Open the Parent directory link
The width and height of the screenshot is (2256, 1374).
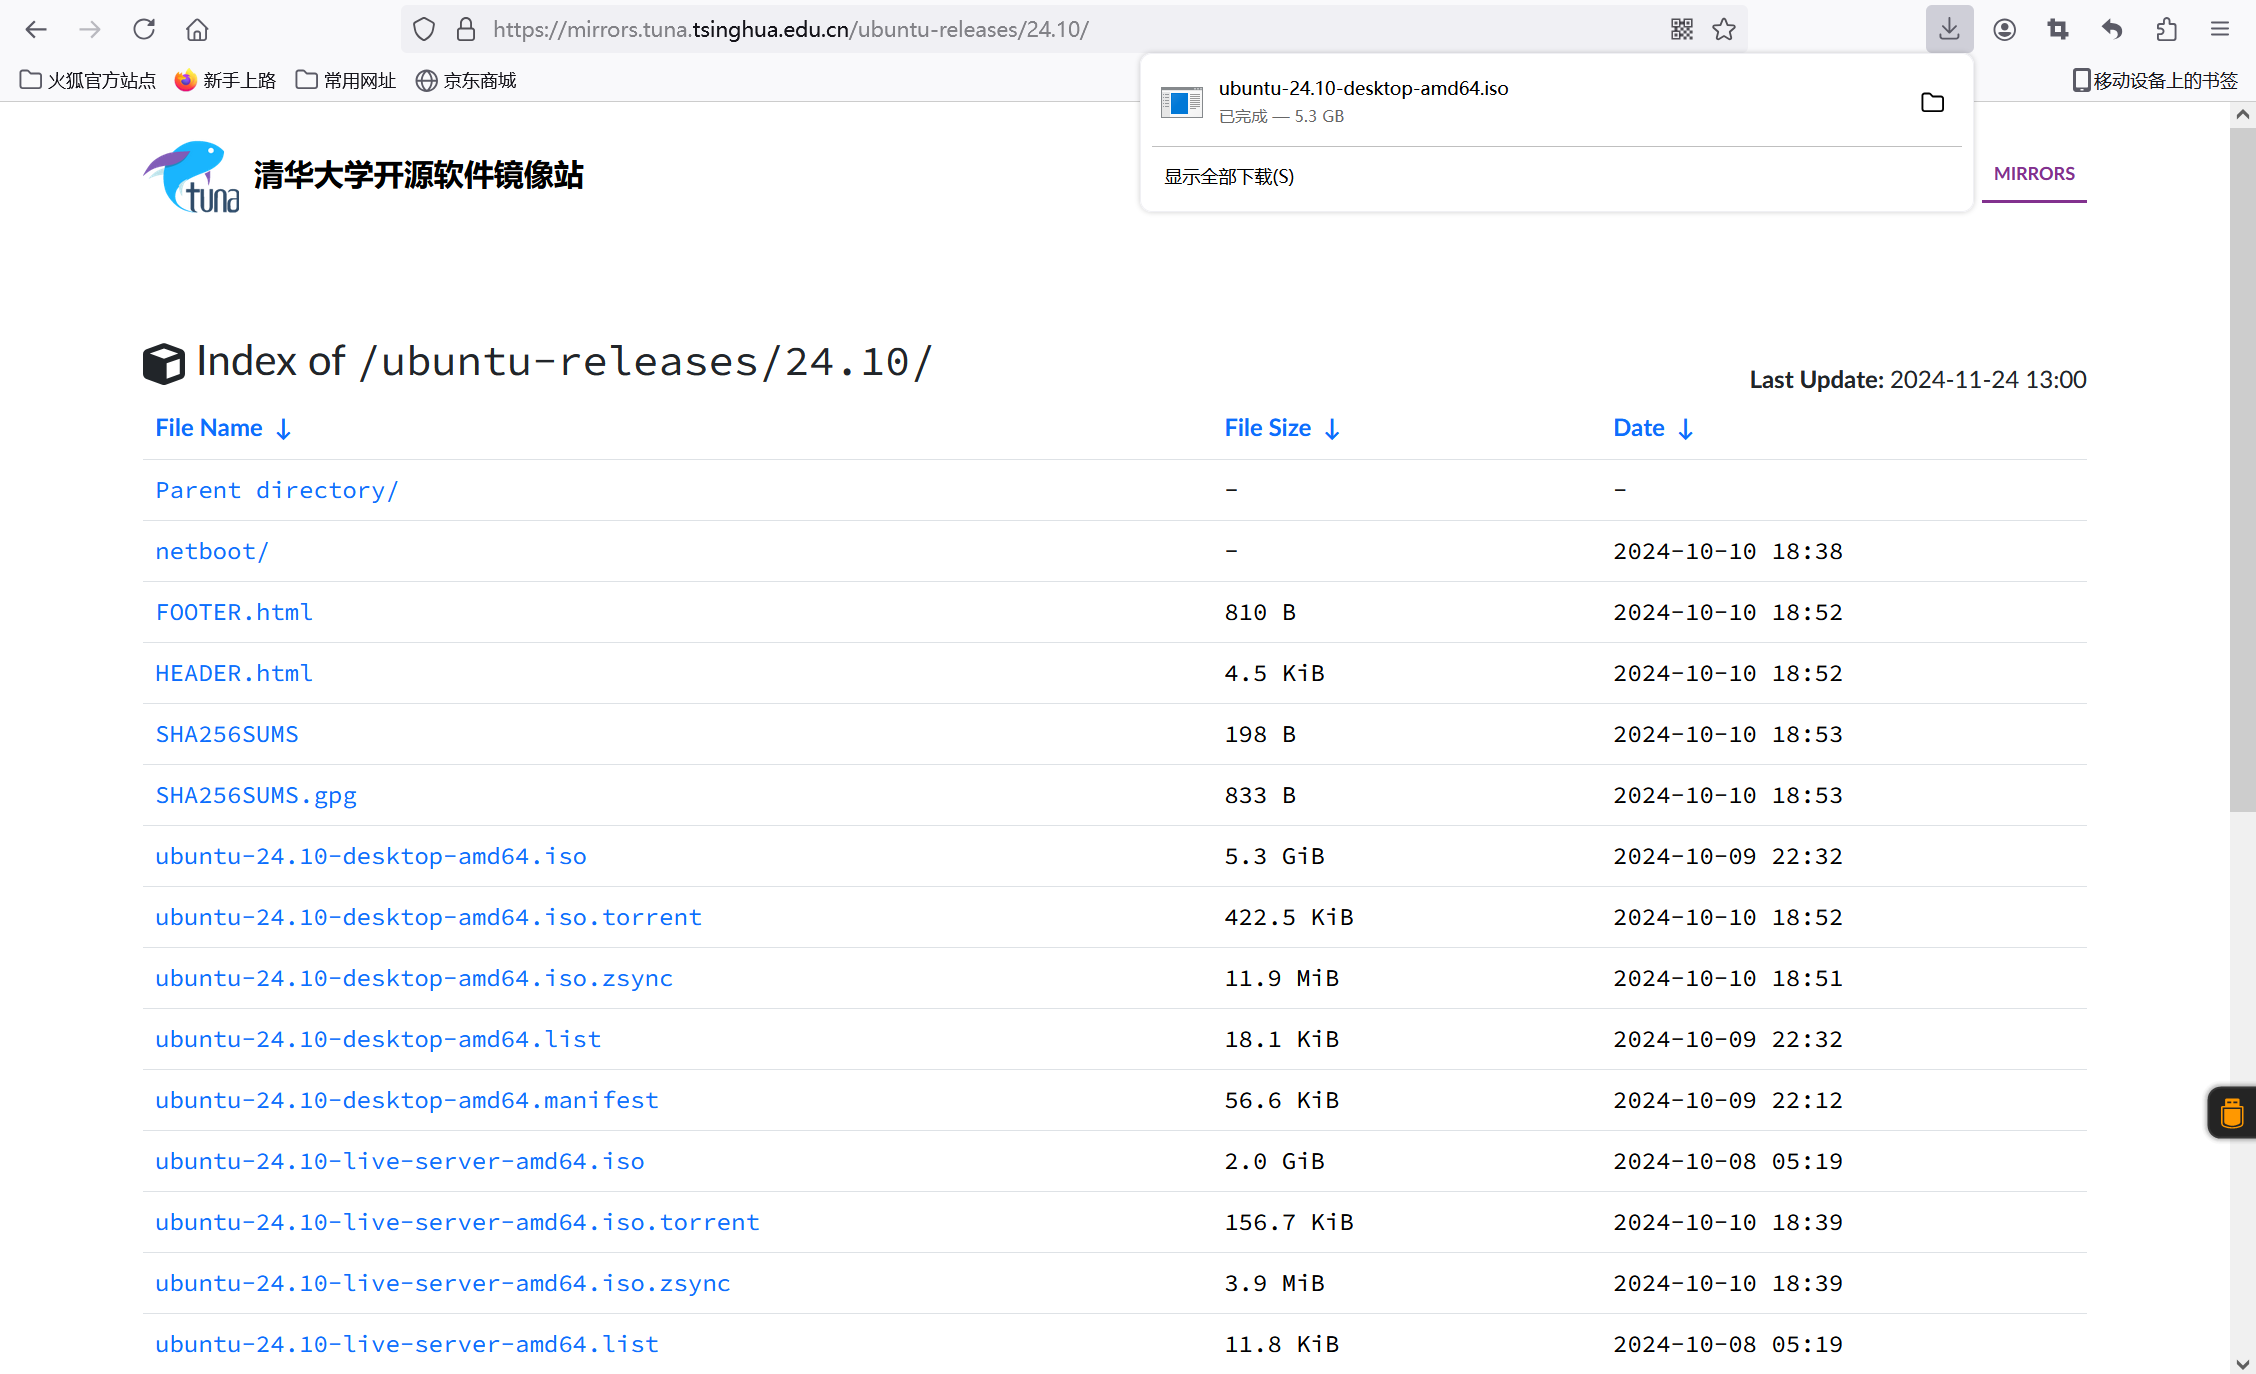point(277,490)
